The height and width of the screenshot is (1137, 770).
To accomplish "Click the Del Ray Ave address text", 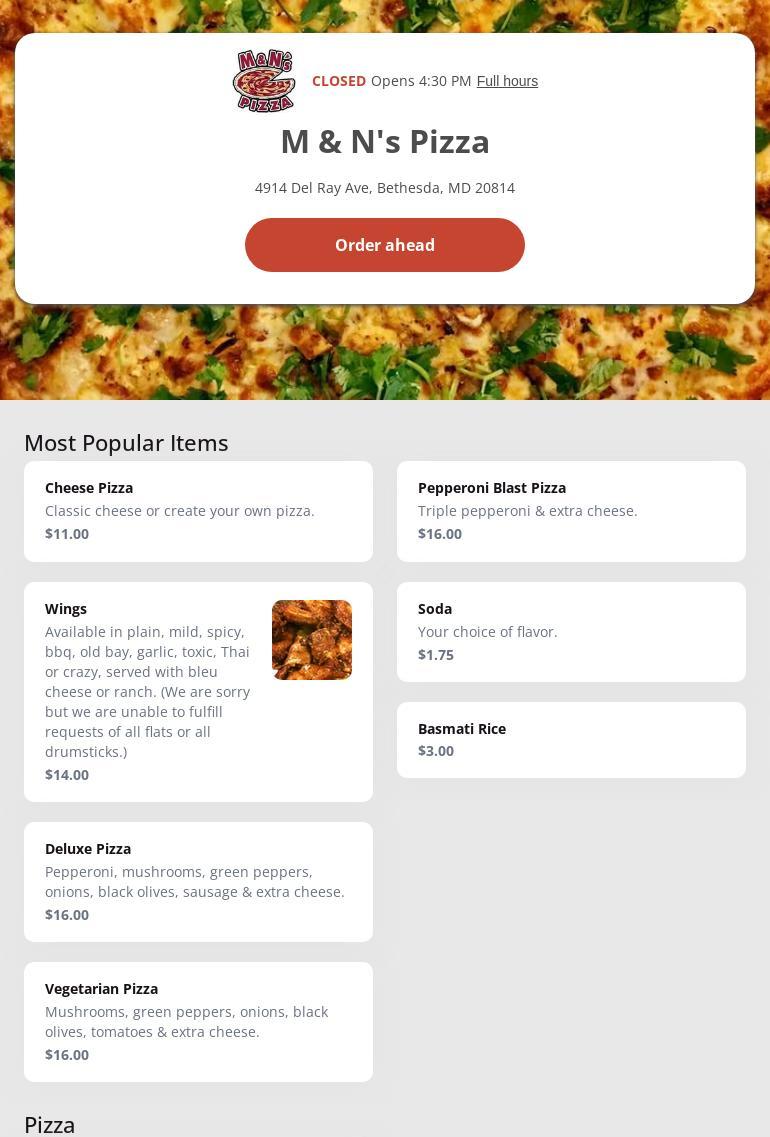I will [385, 188].
